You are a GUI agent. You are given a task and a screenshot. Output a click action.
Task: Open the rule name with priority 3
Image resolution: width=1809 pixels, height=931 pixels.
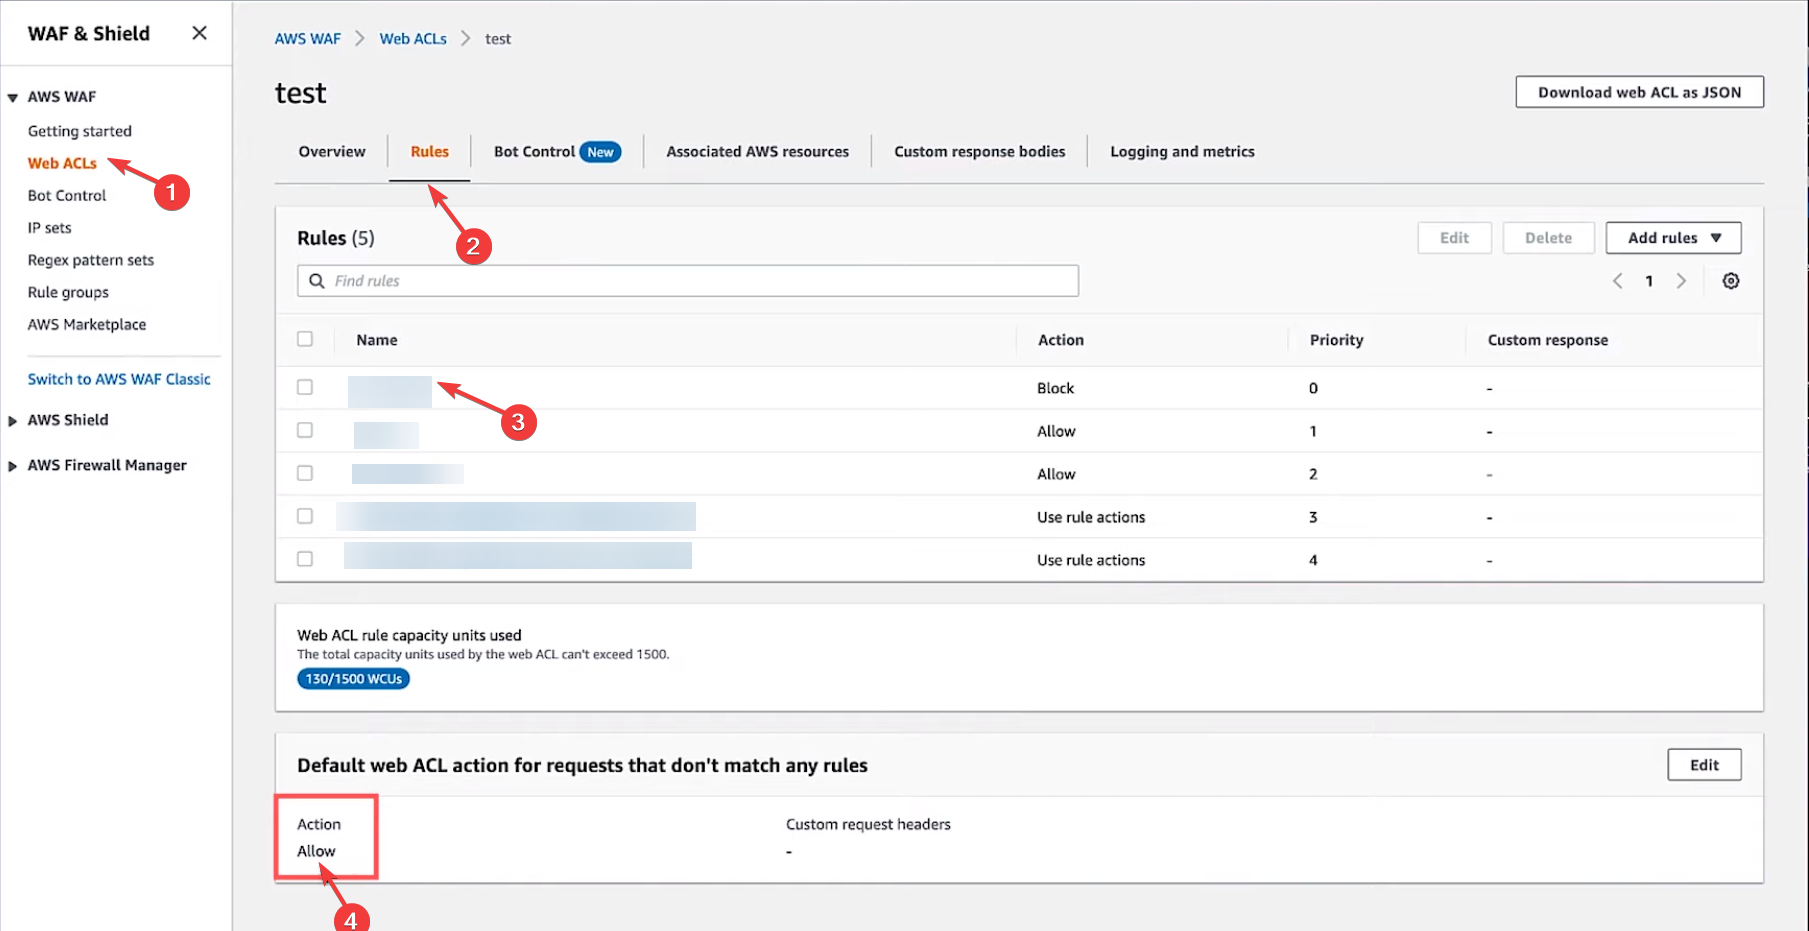tap(516, 516)
